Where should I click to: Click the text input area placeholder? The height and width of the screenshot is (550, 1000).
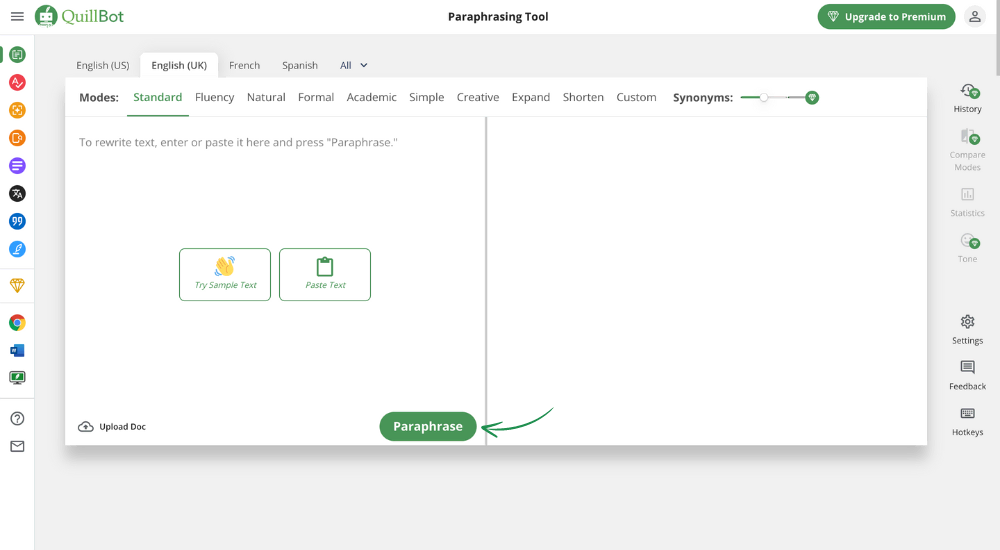[x=238, y=143]
